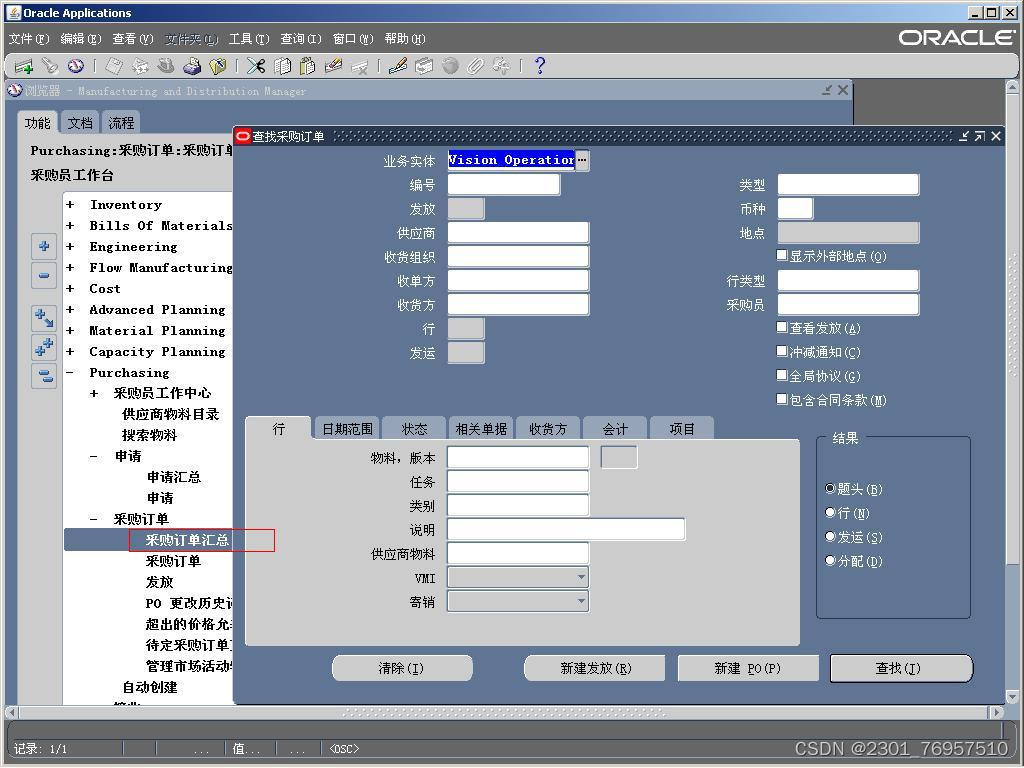Click the Find flashlight toolbar icon
Screen dimensions: 1024x768
tap(50, 66)
